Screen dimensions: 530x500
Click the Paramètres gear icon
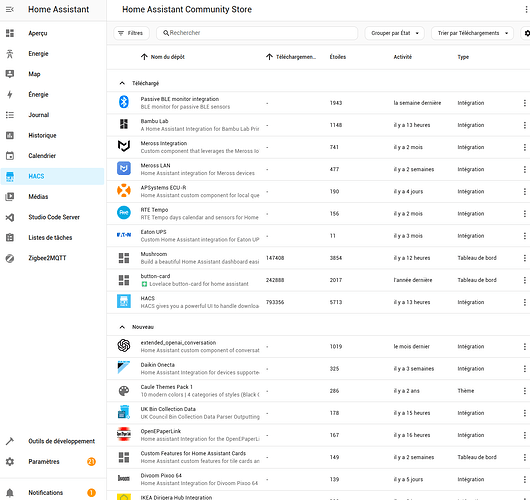(x=10, y=461)
